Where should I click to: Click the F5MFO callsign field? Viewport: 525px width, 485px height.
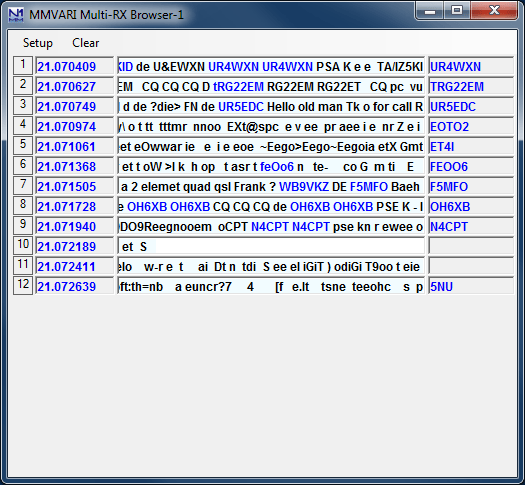[471, 186]
